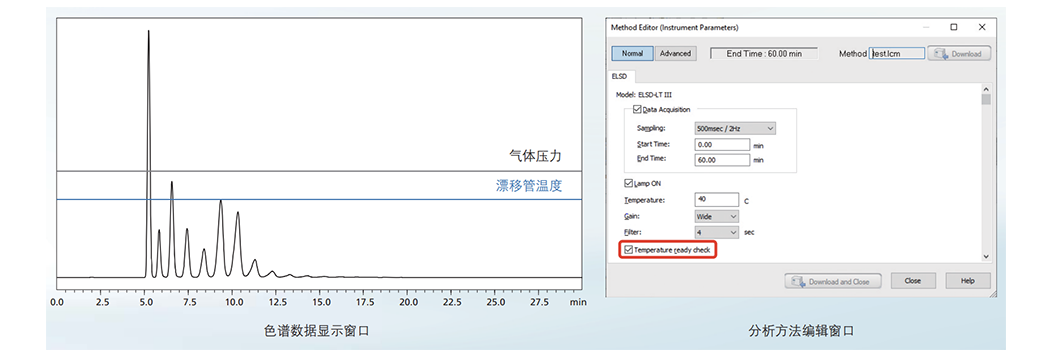Click the vertical scrollbar thumb in parameters pane
The width and height of the screenshot is (1054, 362).
click(x=986, y=99)
